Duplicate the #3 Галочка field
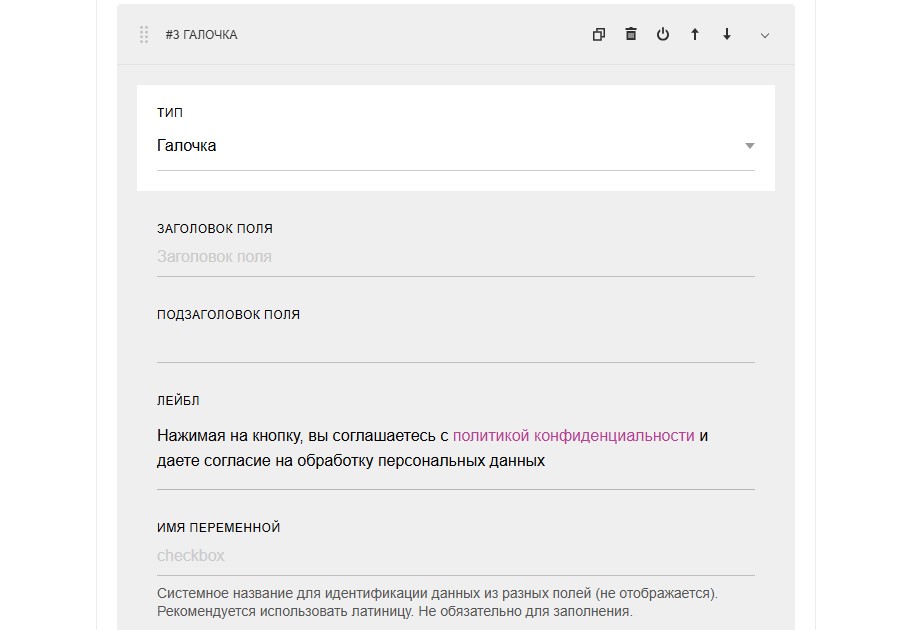 pyautogui.click(x=599, y=35)
